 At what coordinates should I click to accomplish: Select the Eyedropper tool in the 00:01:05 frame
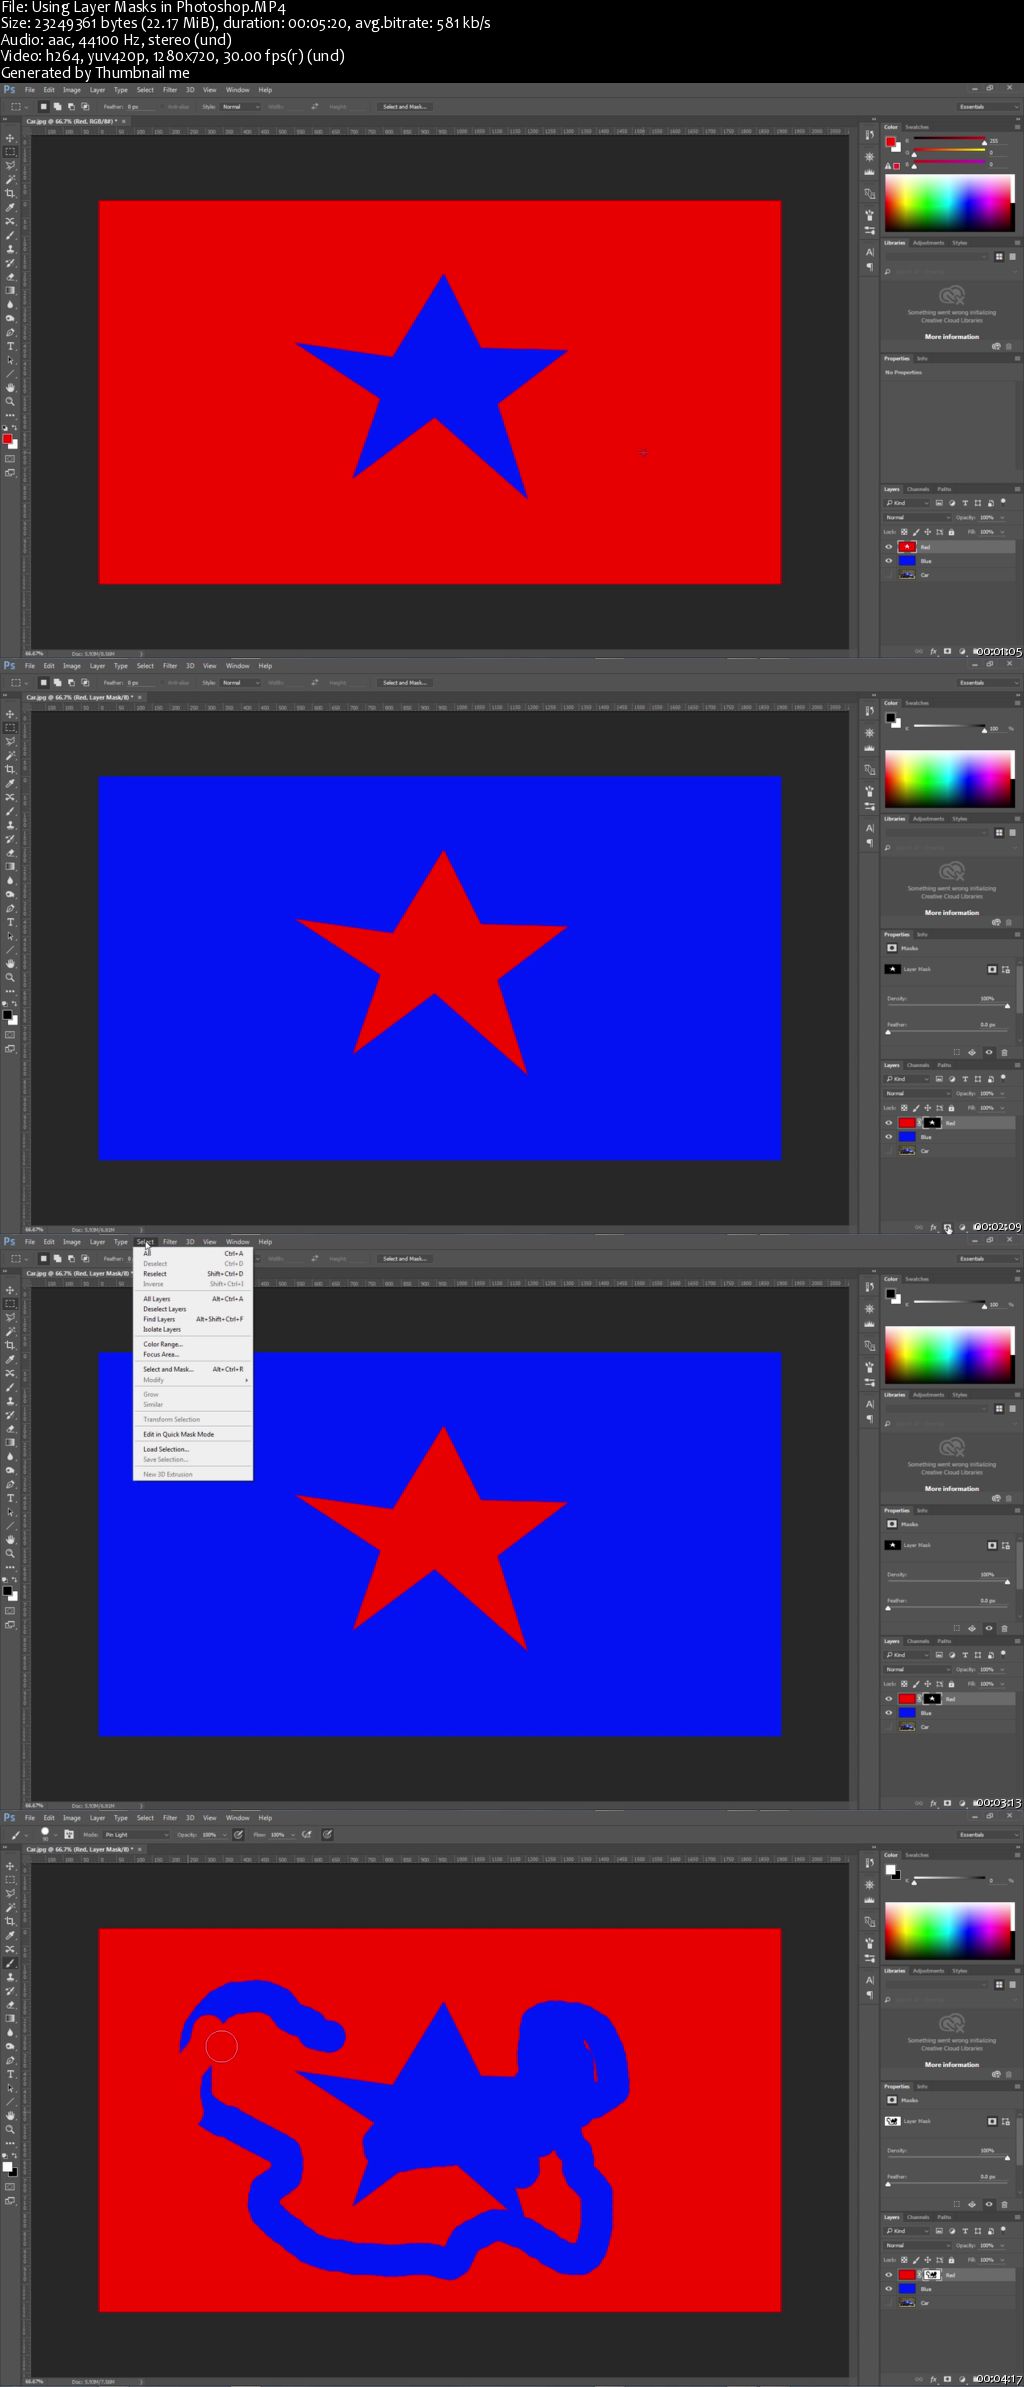11,208
